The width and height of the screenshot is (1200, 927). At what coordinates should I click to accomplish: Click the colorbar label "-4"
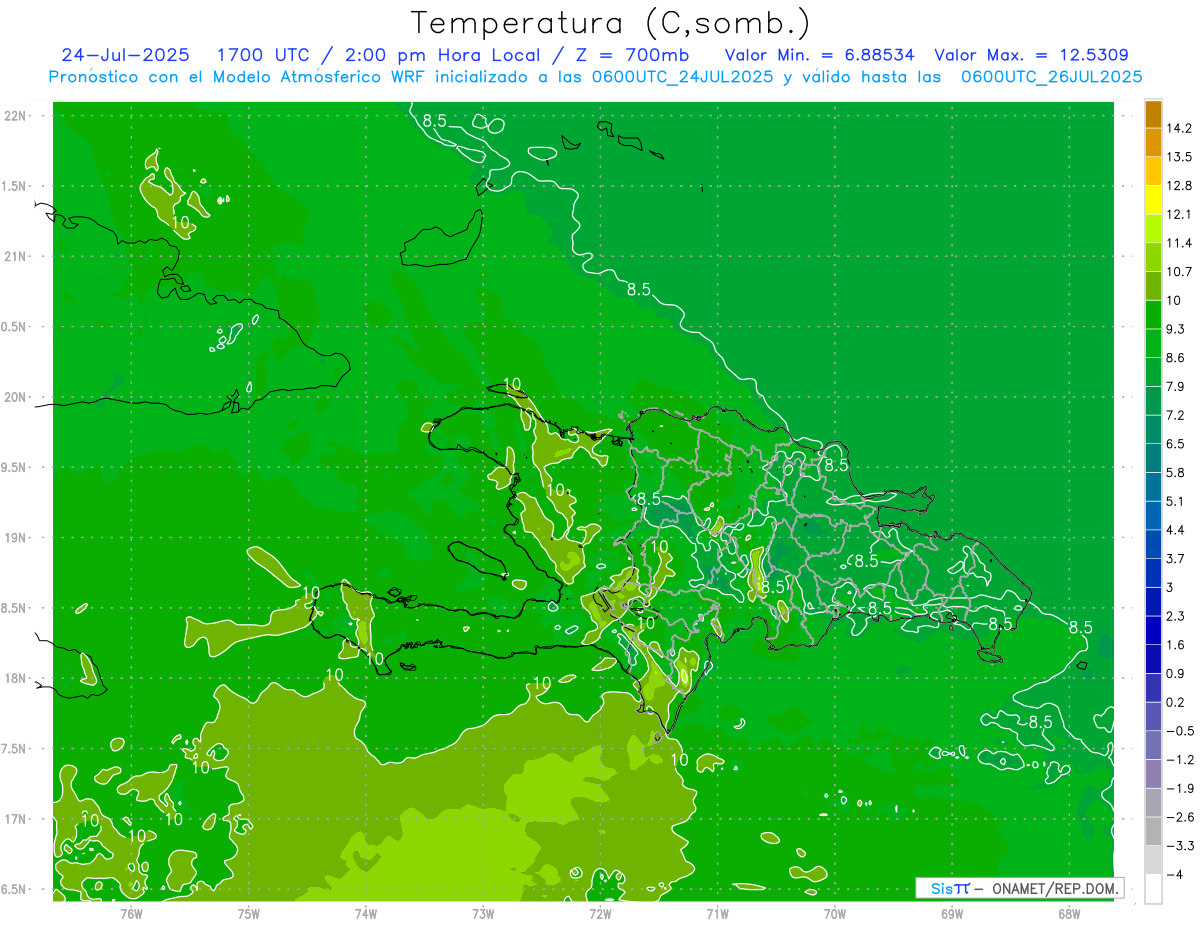pyautogui.click(x=1175, y=875)
